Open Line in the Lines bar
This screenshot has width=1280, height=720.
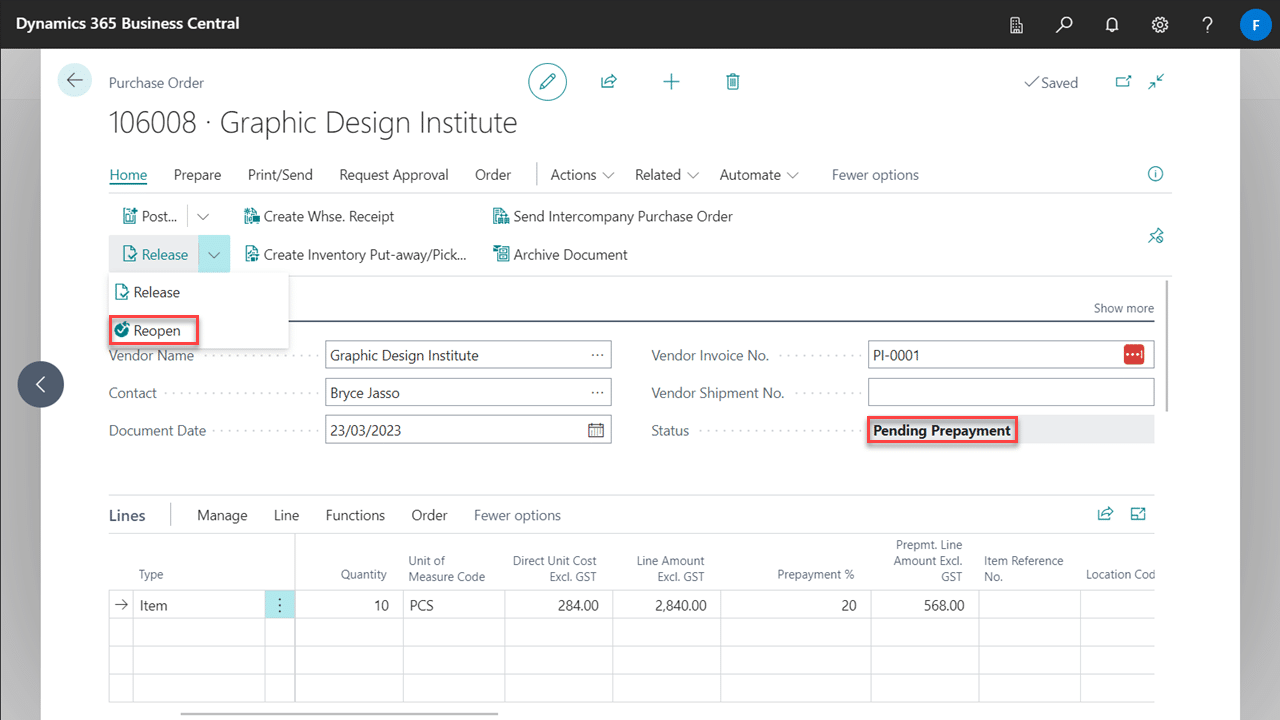(286, 515)
